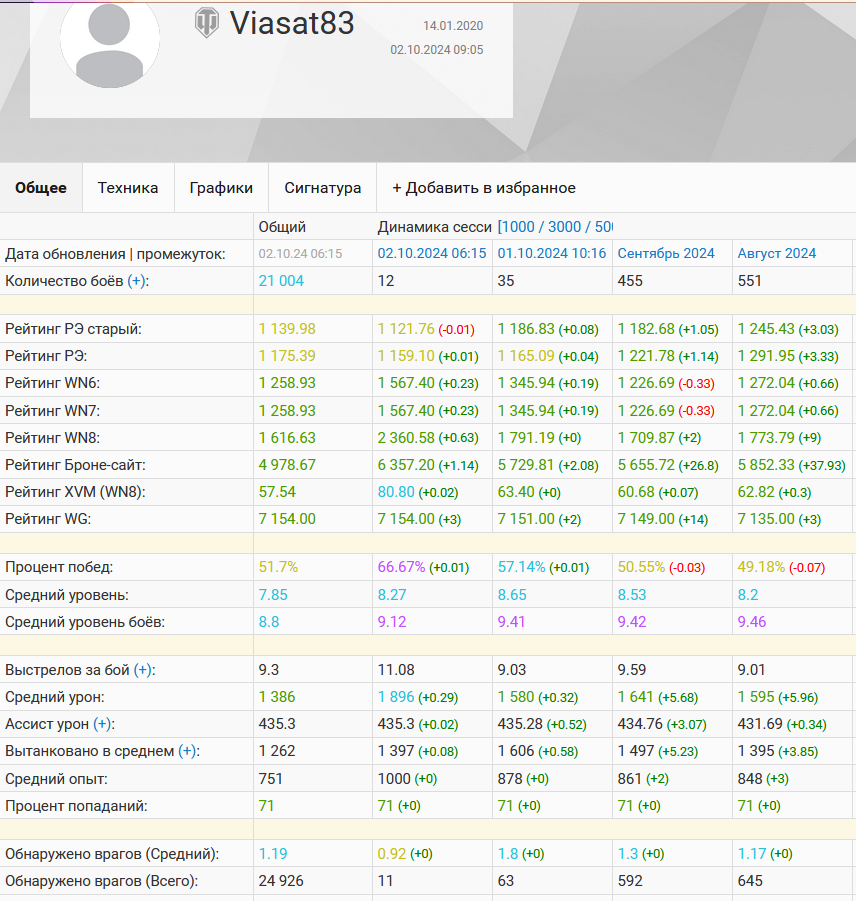
Task: Open the 02.10.2024 06:15 session column header
Action: (x=432, y=254)
